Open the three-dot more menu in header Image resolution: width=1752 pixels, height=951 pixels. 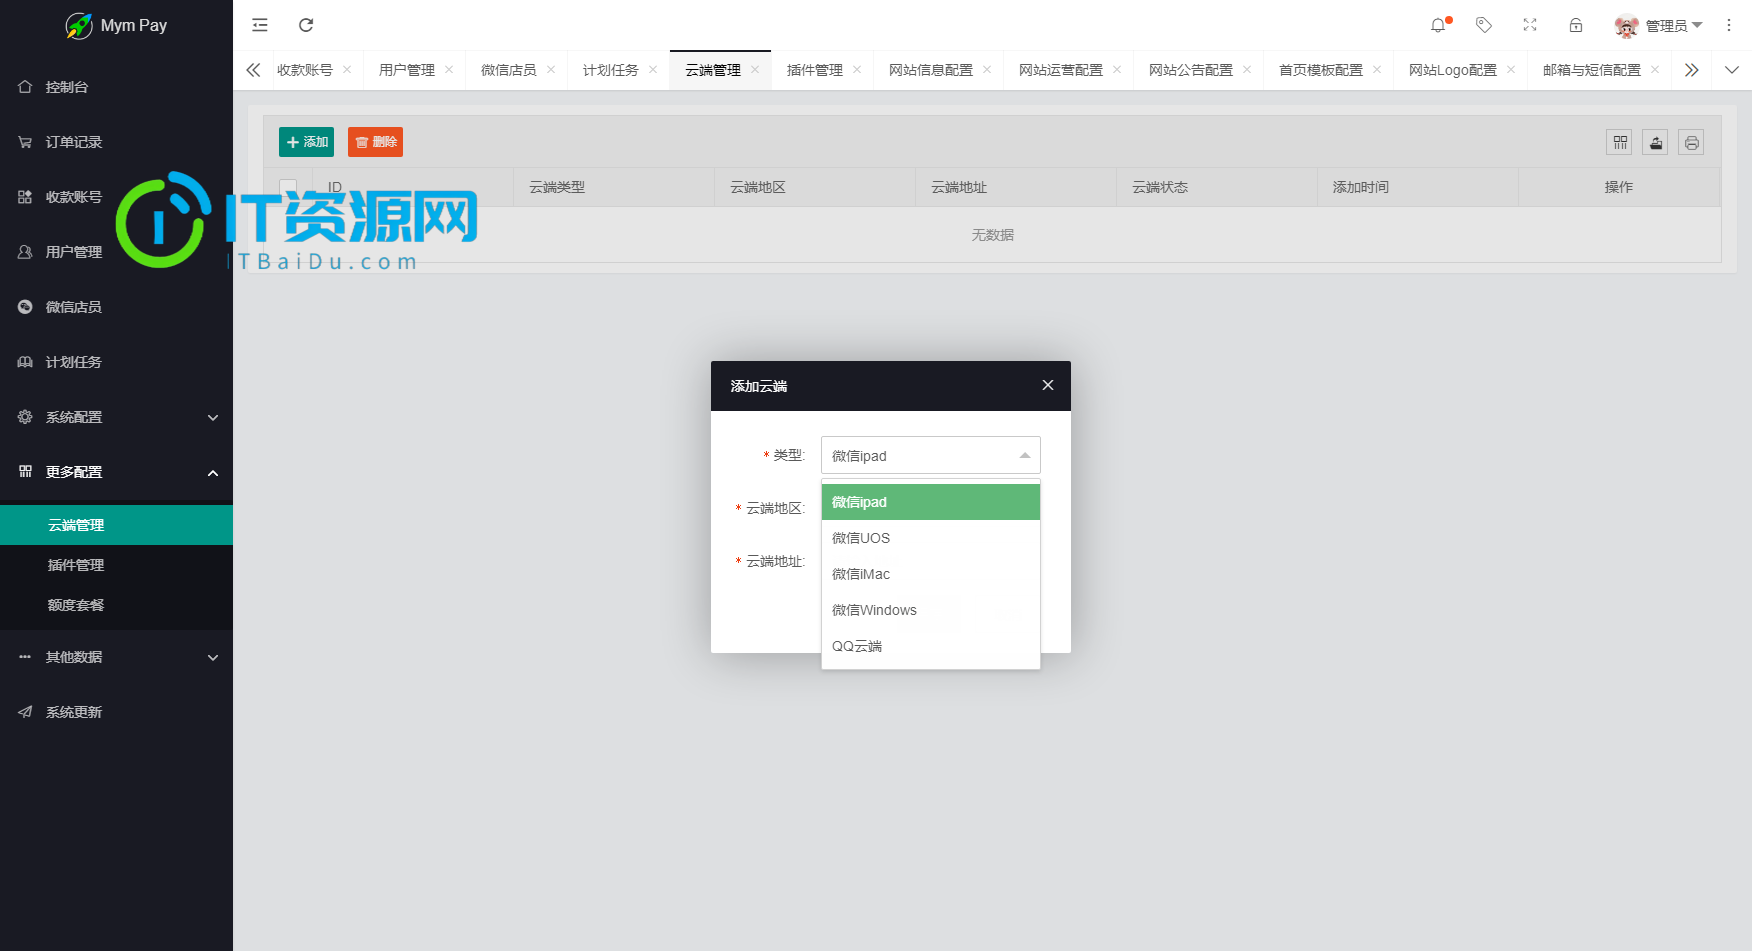[x=1729, y=25]
